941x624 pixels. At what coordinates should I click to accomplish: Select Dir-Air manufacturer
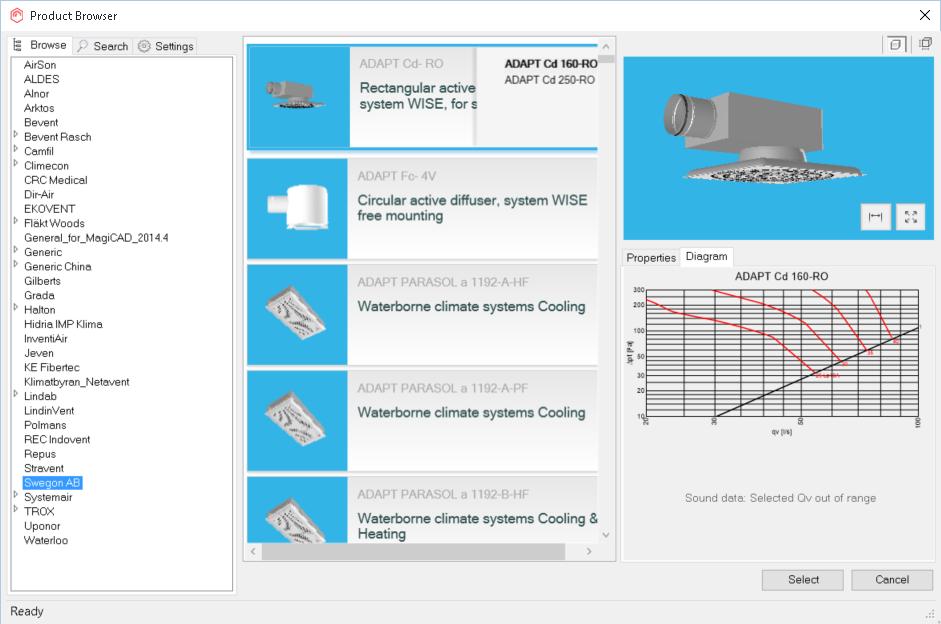click(x=39, y=194)
